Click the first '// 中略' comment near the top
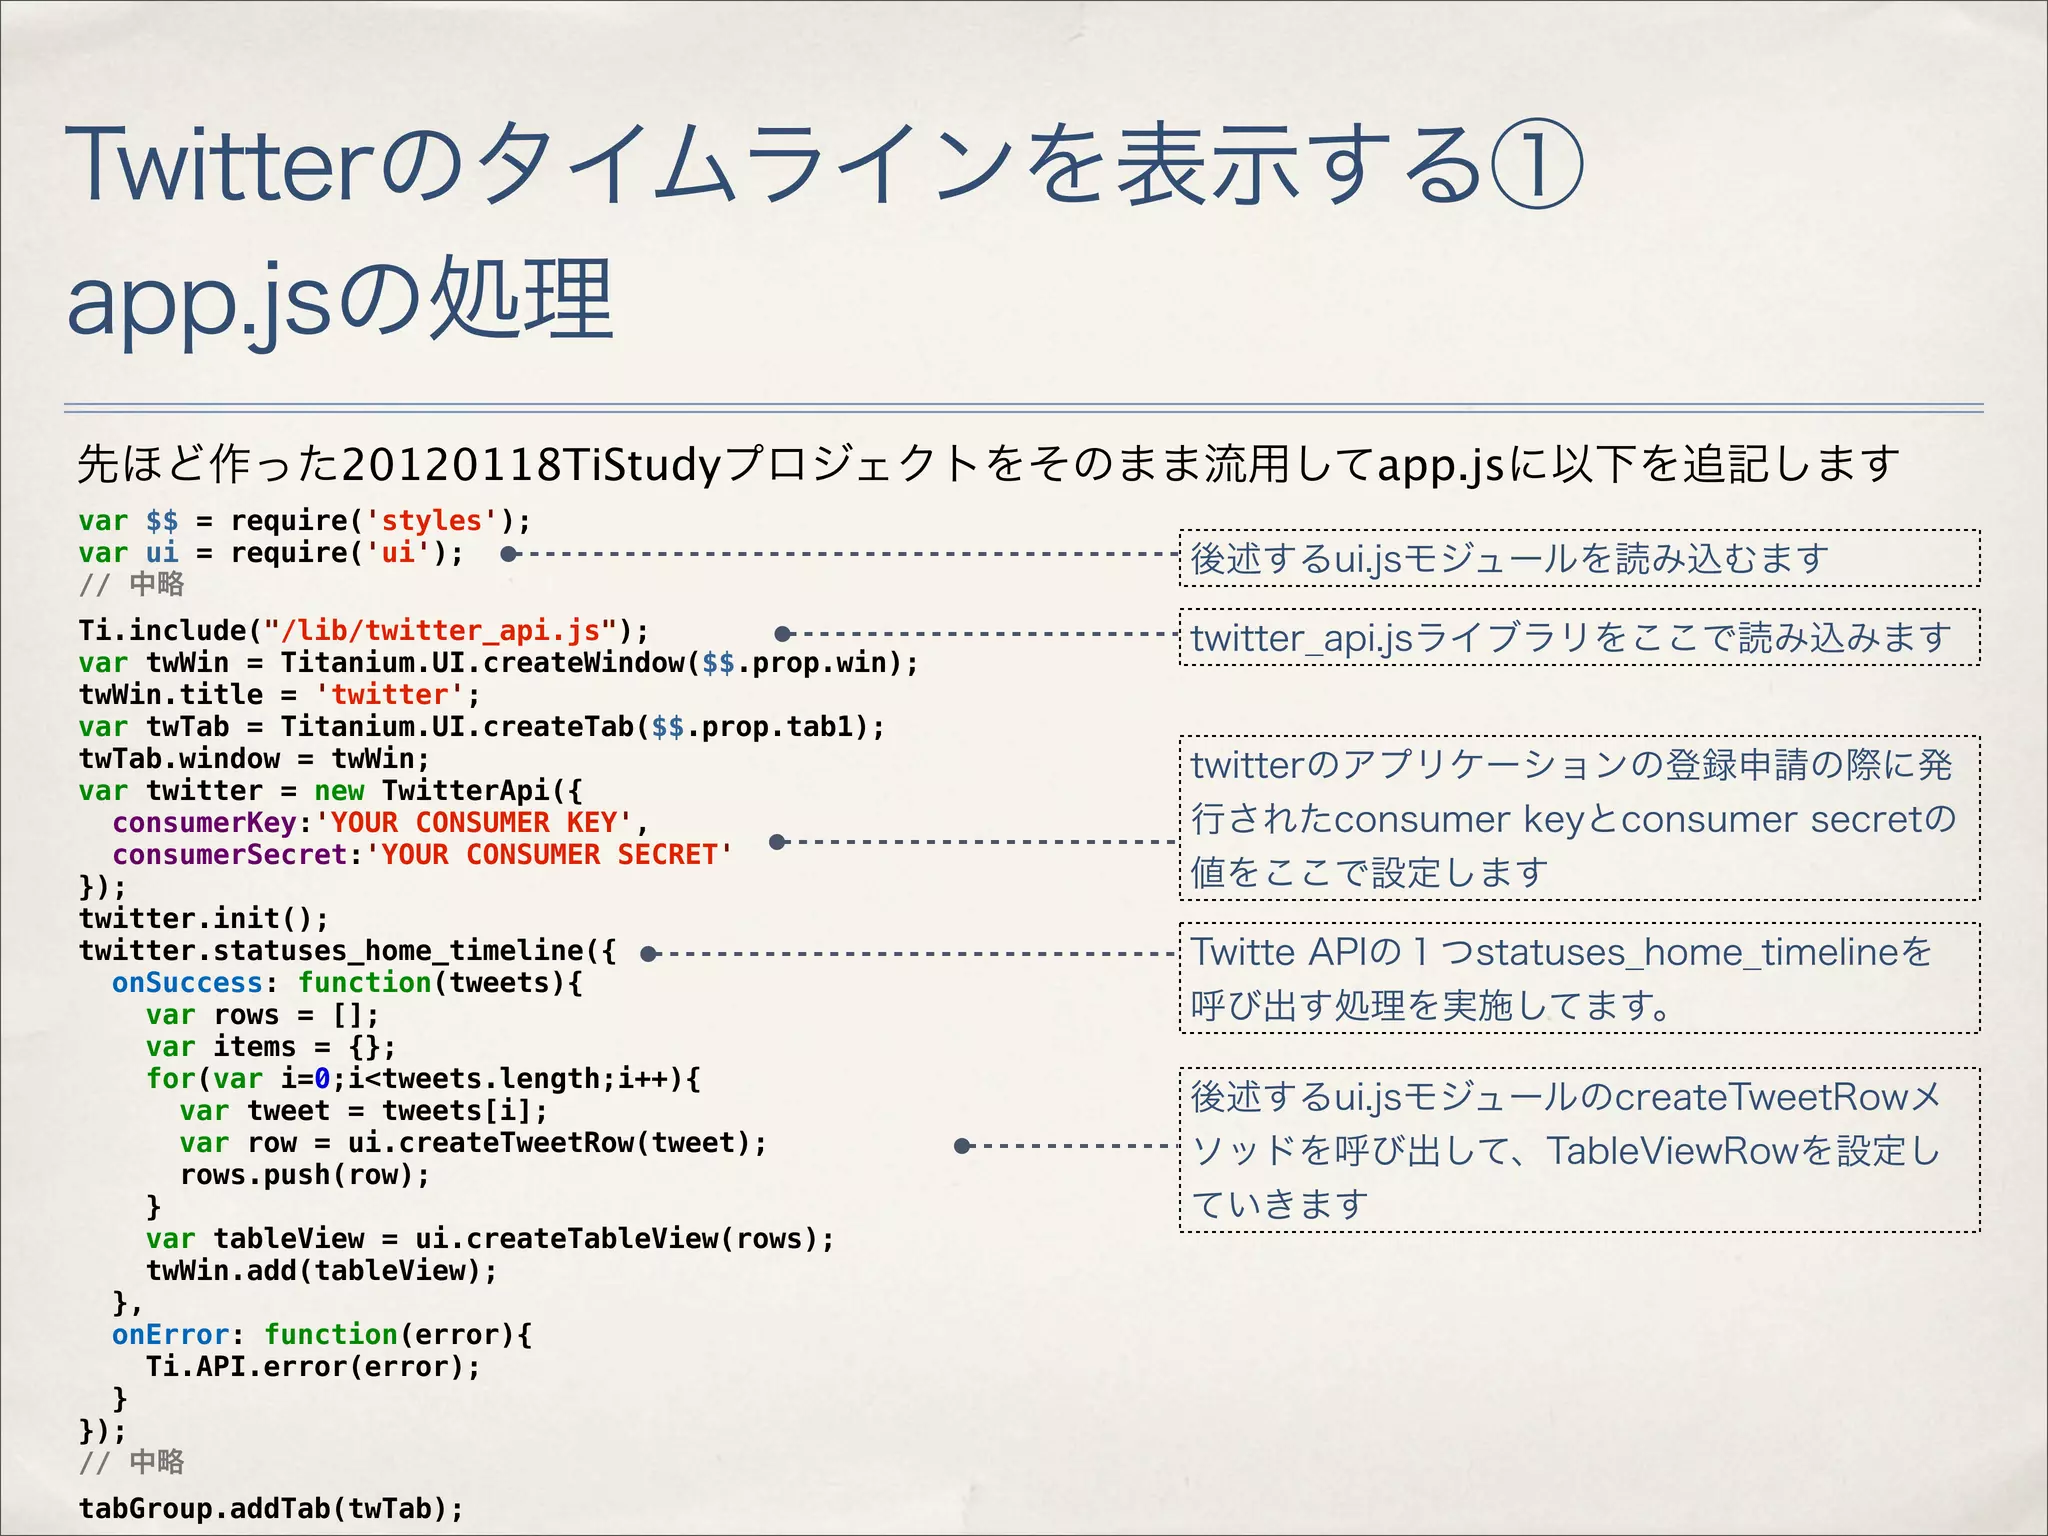The height and width of the screenshot is (1536, 2048). pos(131,584)
